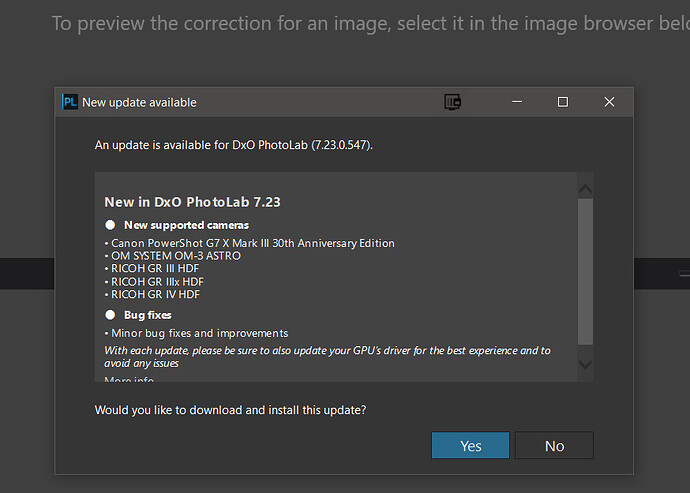The image size is (690, 493).
Task: Click the 'RICOH GR III HDF' entry
Action: pyautogui.click(x=152, y=269)
